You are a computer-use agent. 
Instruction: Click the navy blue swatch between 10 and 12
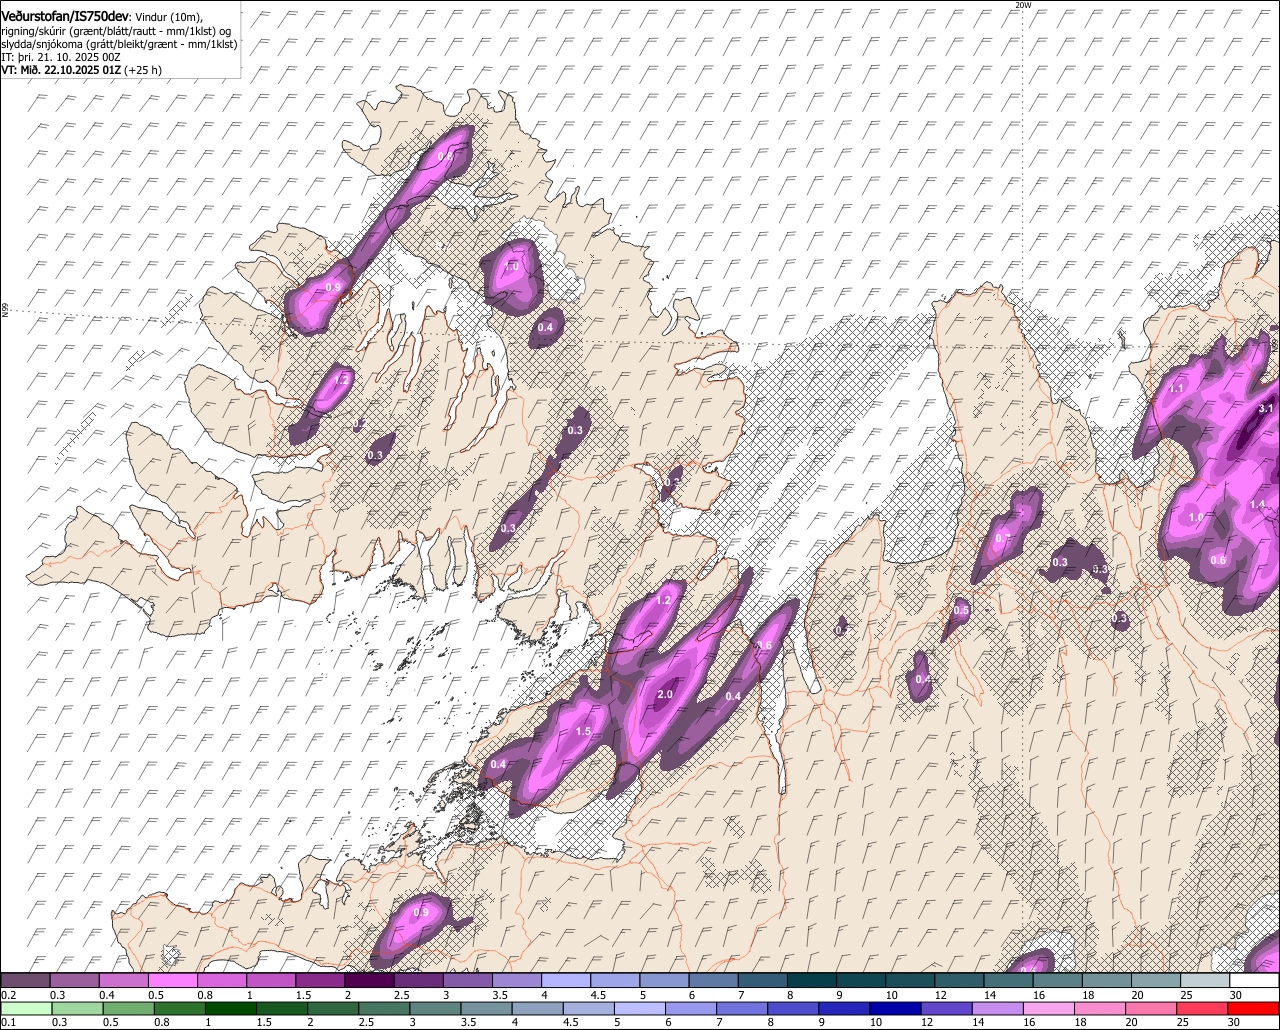(910, 1008)
